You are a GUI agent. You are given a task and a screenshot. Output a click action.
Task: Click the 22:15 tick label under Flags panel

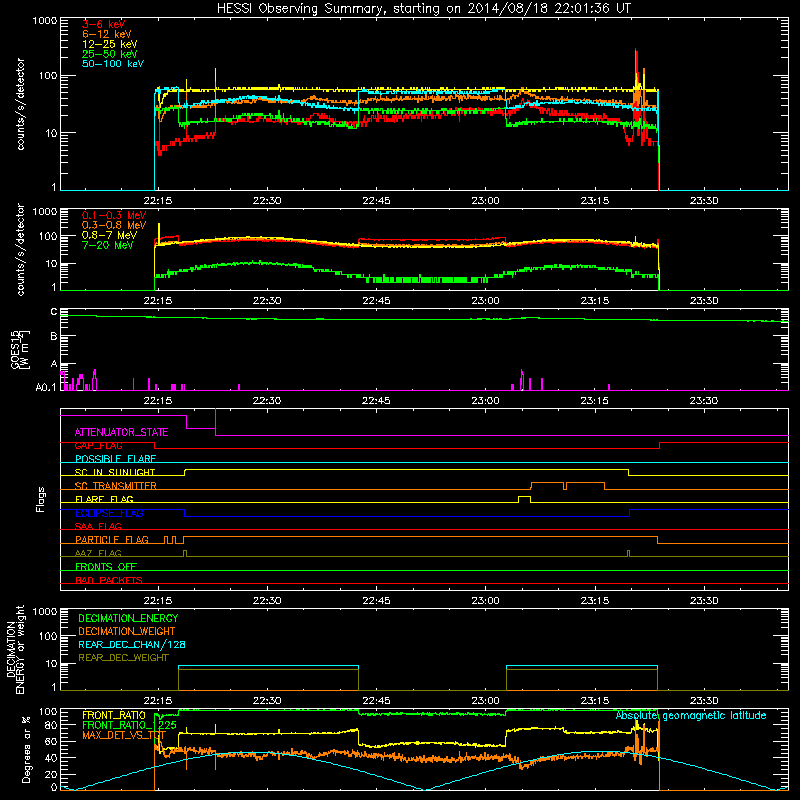point(158,601)
